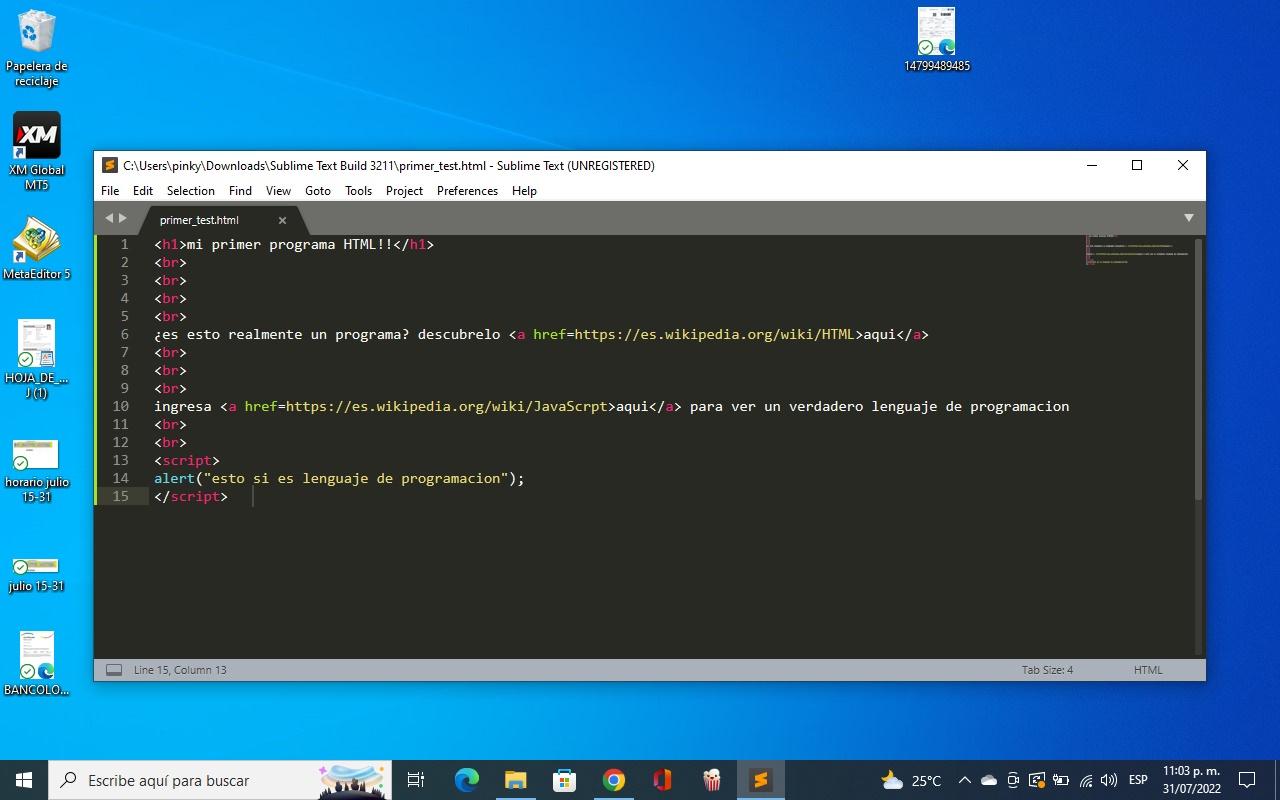Screen dimensions: 1280x800
Task: Click Line 15, Column 13 status text
Action: click(180, 670)
